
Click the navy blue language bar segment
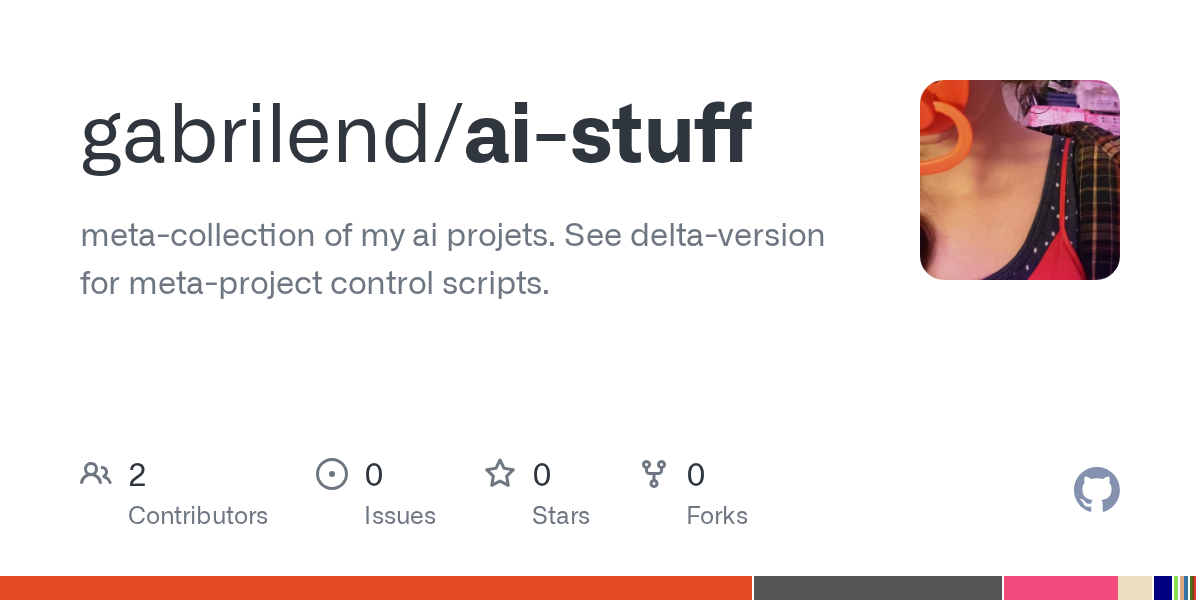pos(1162,588)
